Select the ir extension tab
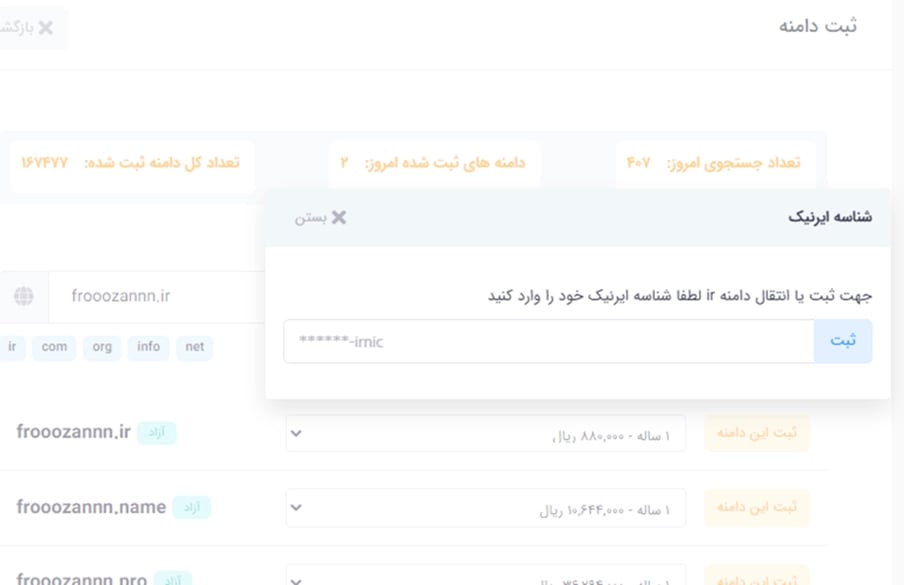 click(x=14, y=348)
